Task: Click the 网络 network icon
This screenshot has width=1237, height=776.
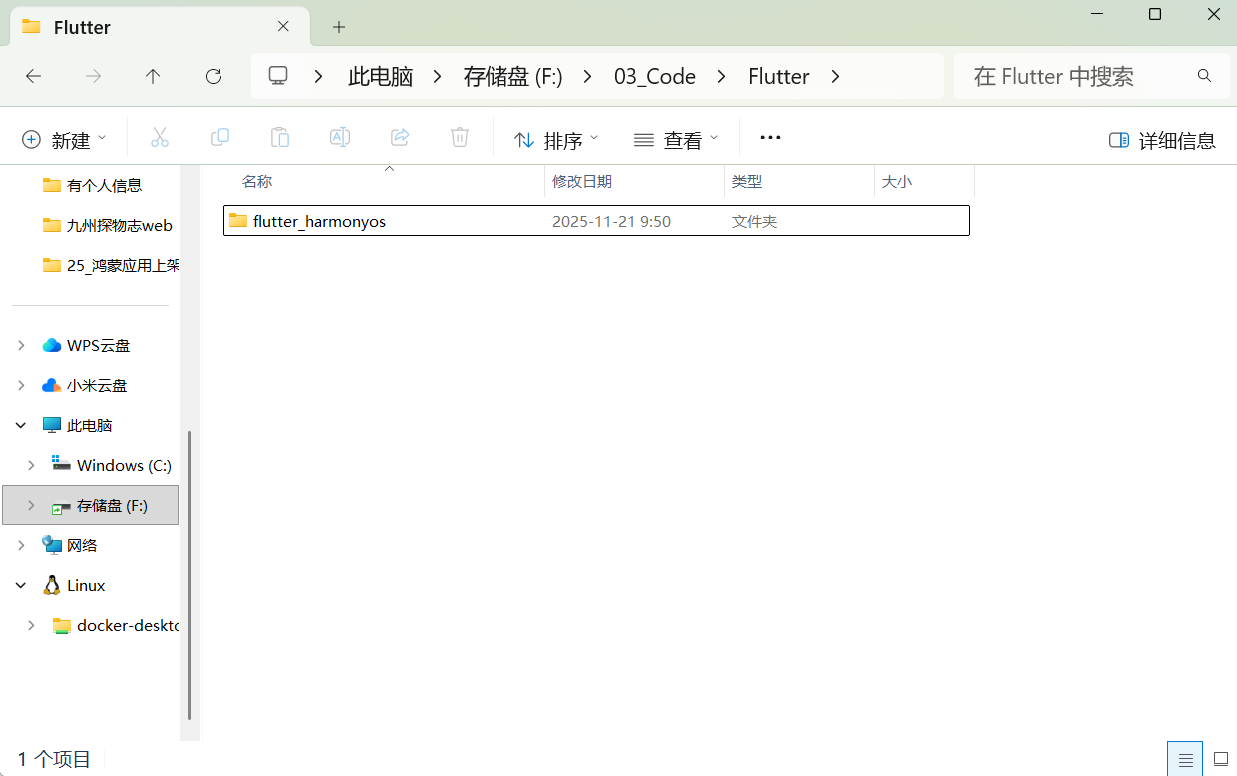Action: [x=52, y=545]
